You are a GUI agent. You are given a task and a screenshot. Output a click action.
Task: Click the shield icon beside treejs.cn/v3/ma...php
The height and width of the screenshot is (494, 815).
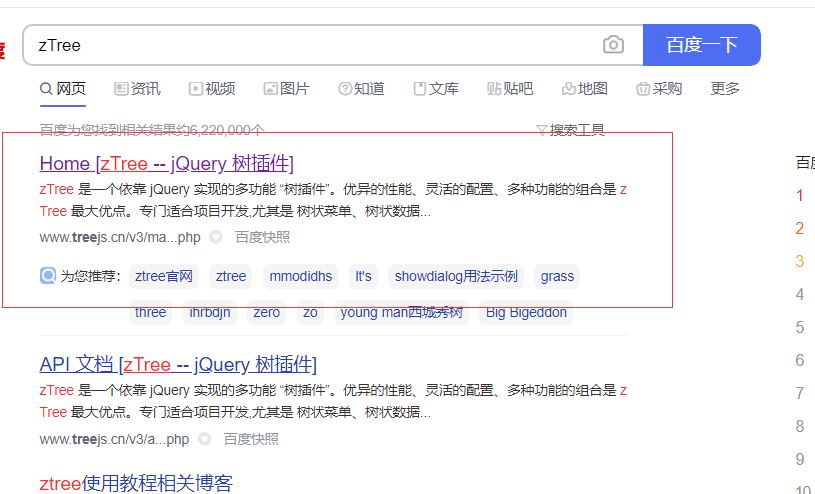pyautogui.click(x=216, y=237)
